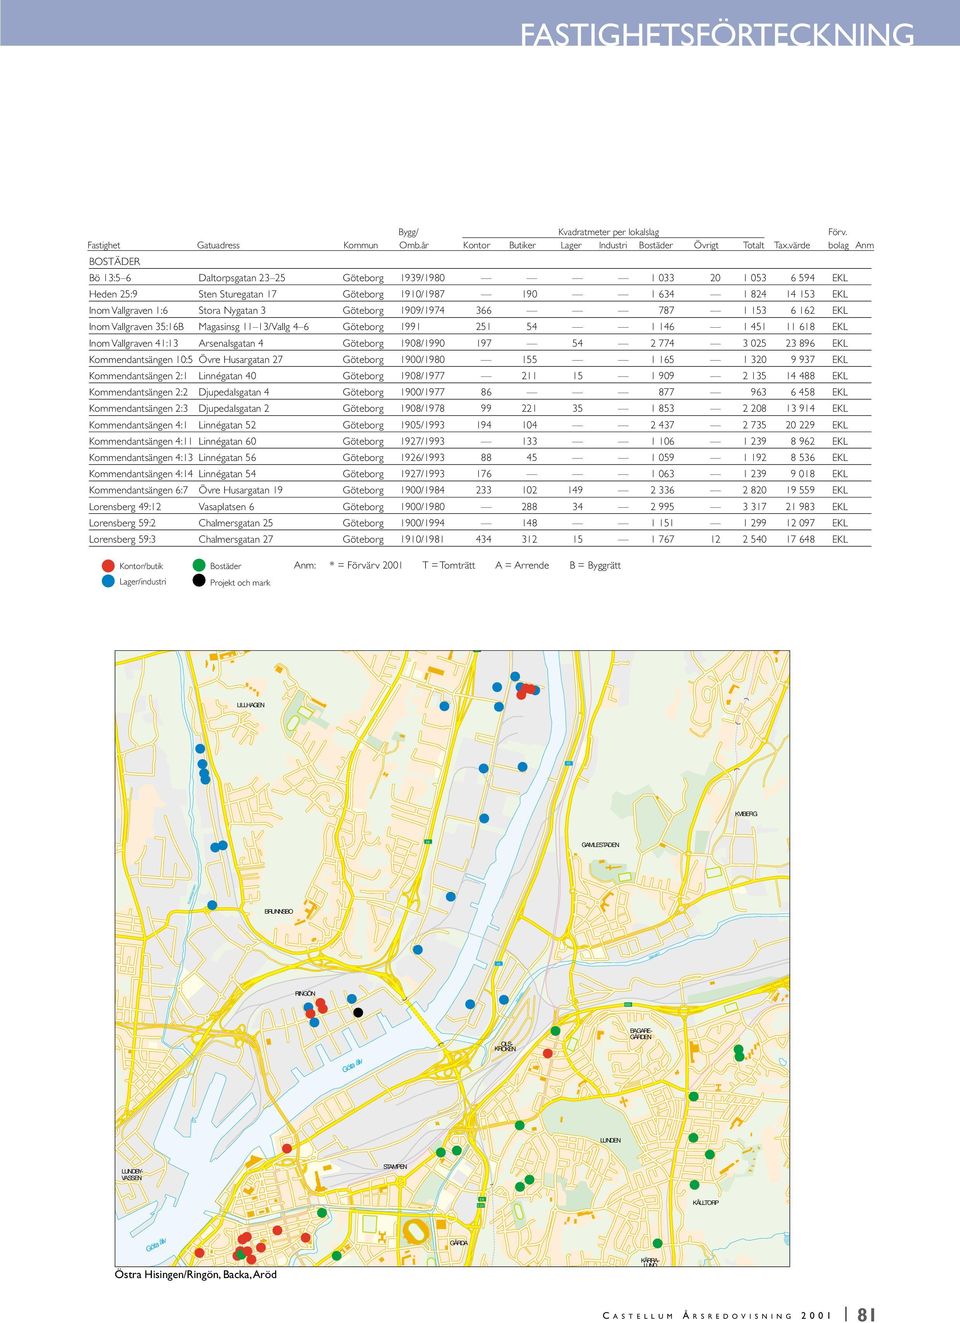Click page number 81 in footer
960x1323 pixels.
[866, 1315]
